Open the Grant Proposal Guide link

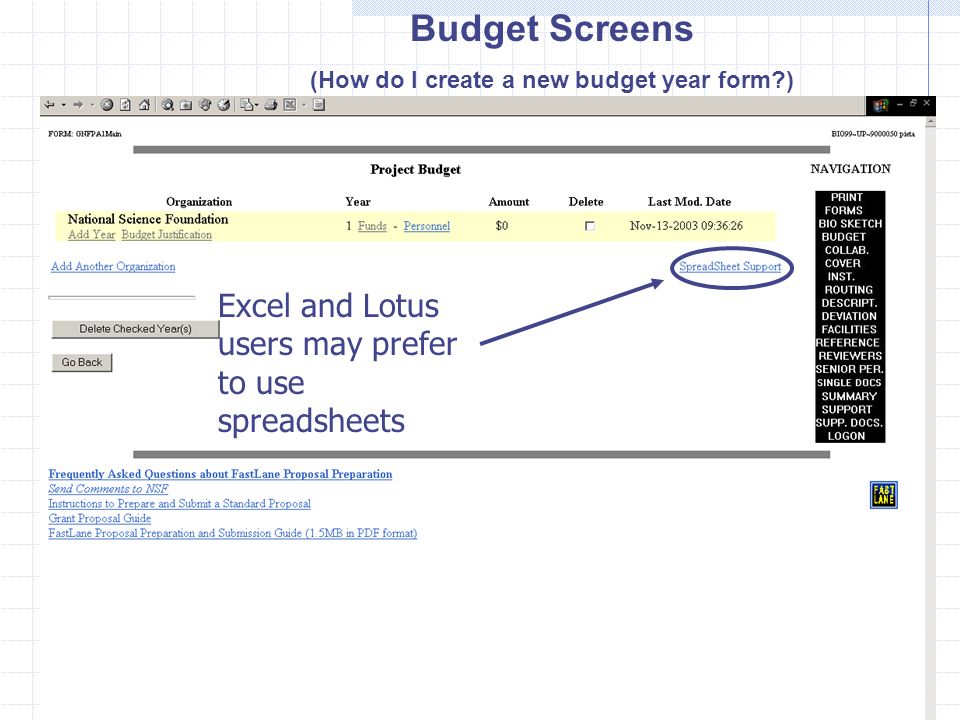point(100,518)
